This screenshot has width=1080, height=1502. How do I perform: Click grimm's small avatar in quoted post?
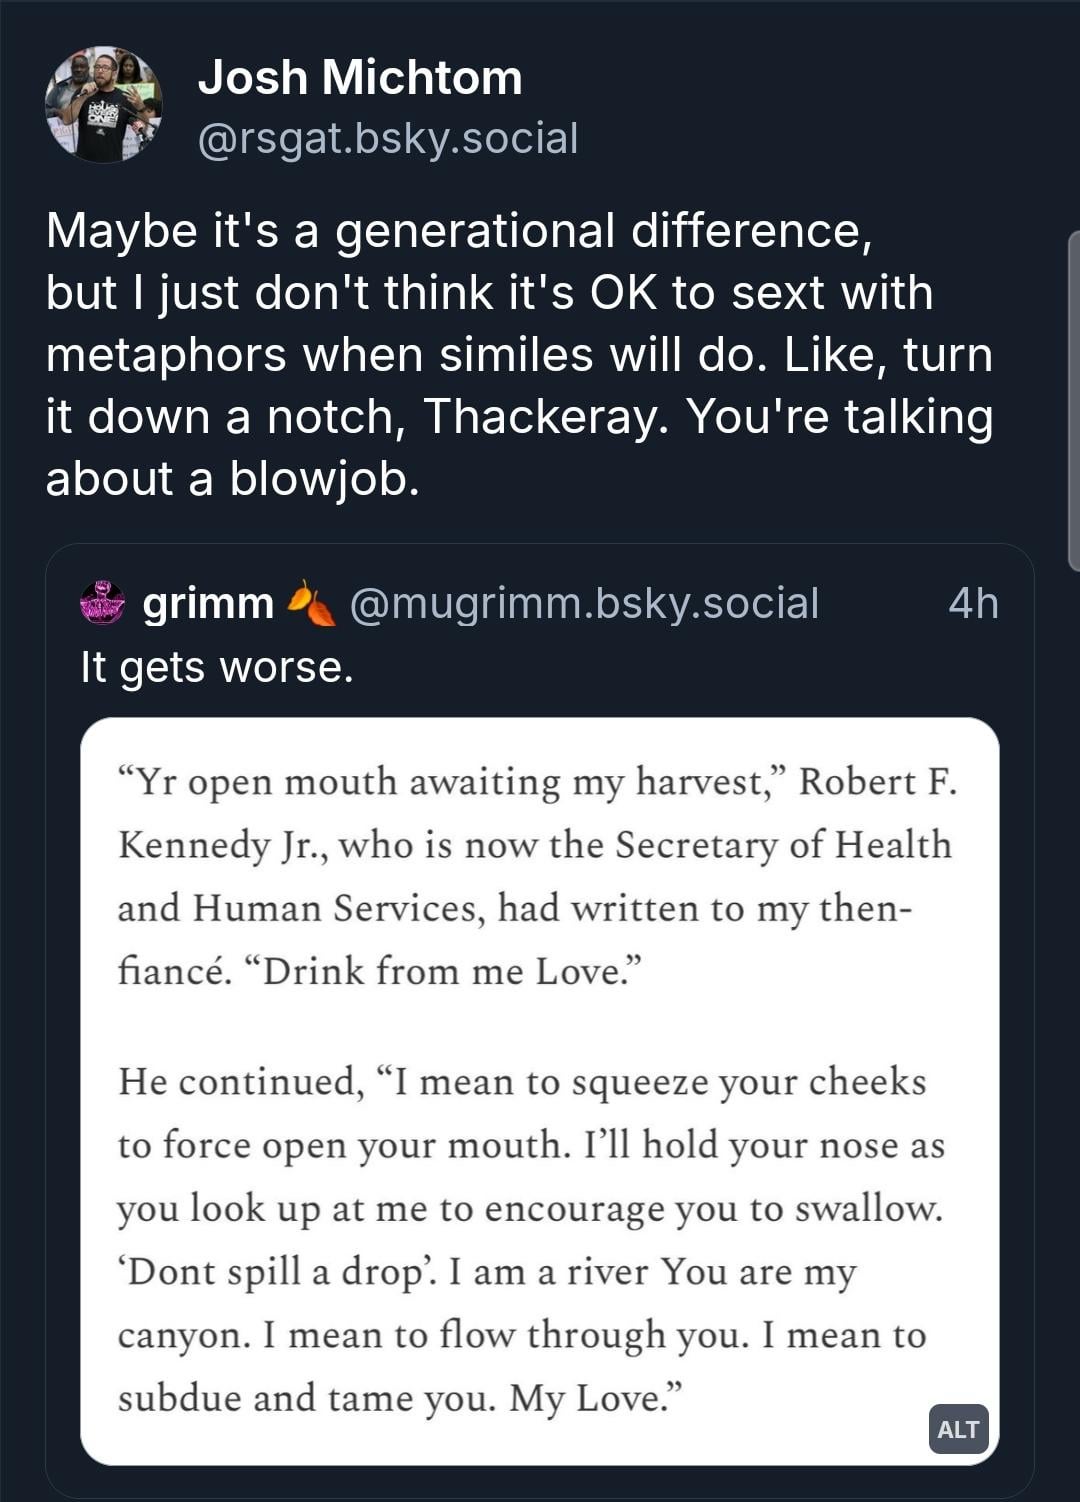click(102, 603)
